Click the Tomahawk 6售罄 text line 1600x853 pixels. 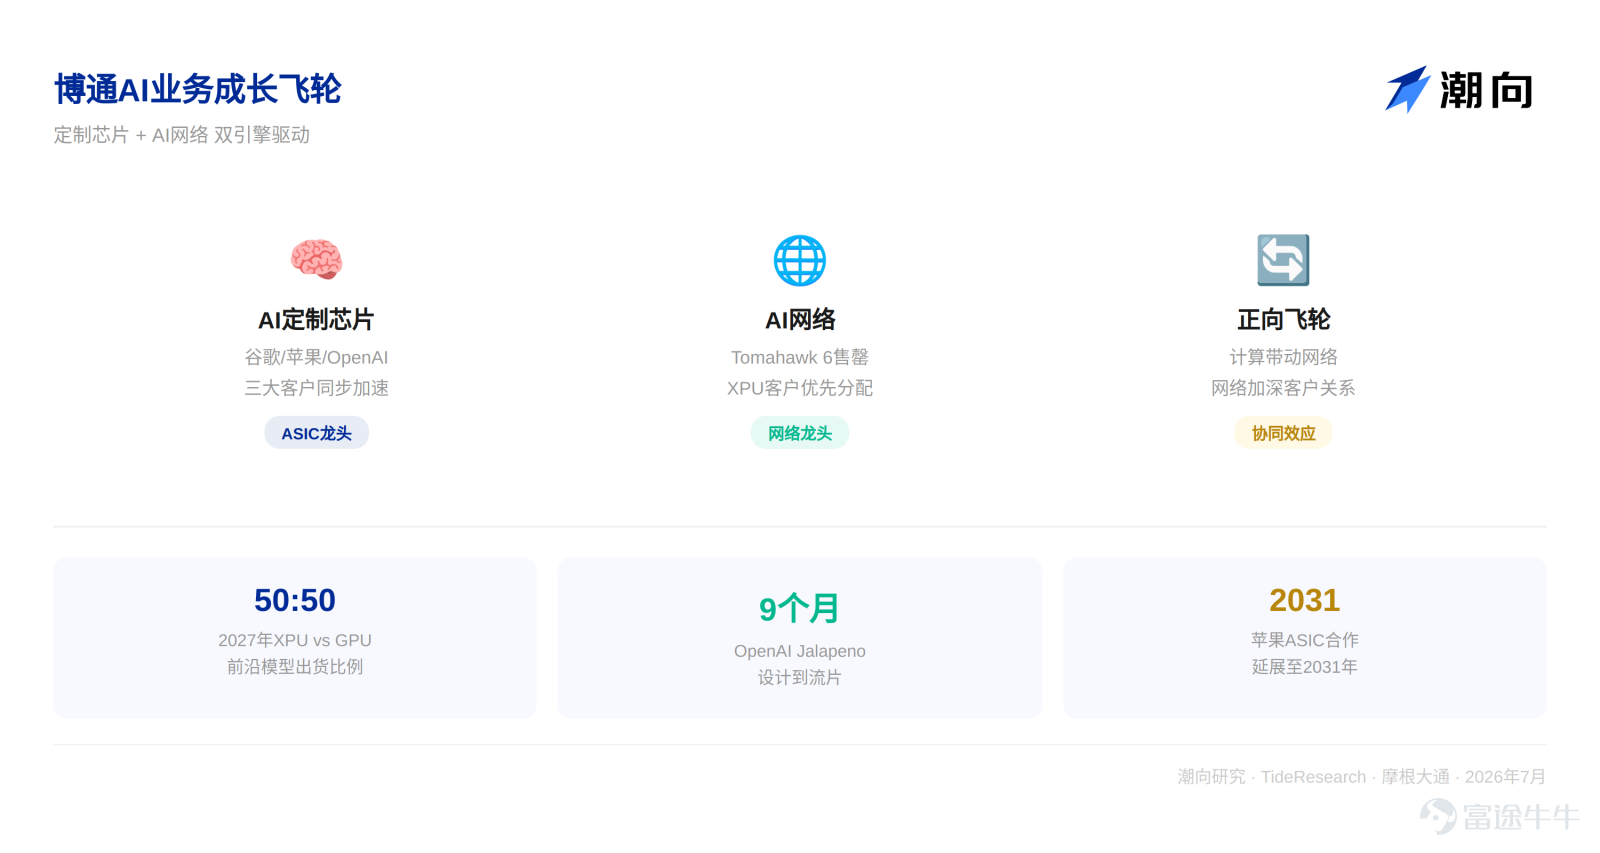point(800,357)
